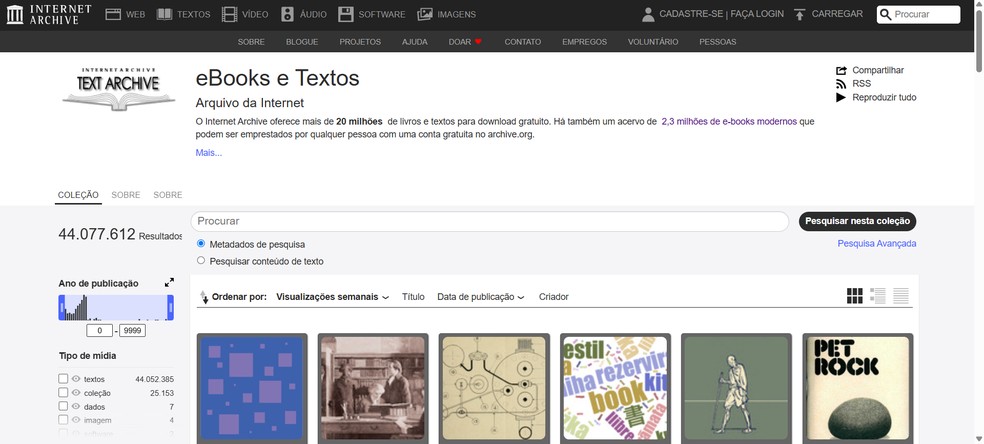
Task: Open the Áudio media section icon
Action: click(288, 14)
